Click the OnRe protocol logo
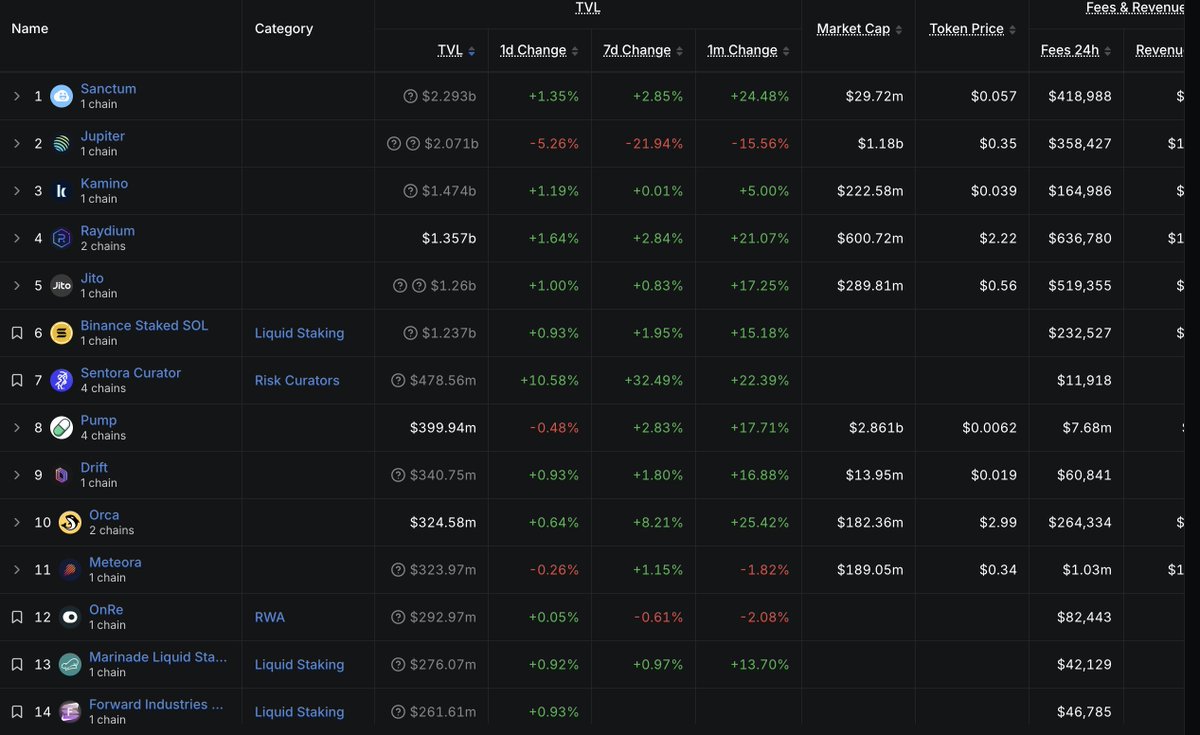Viewport: 1200px width, 735px height. point(70,617)
